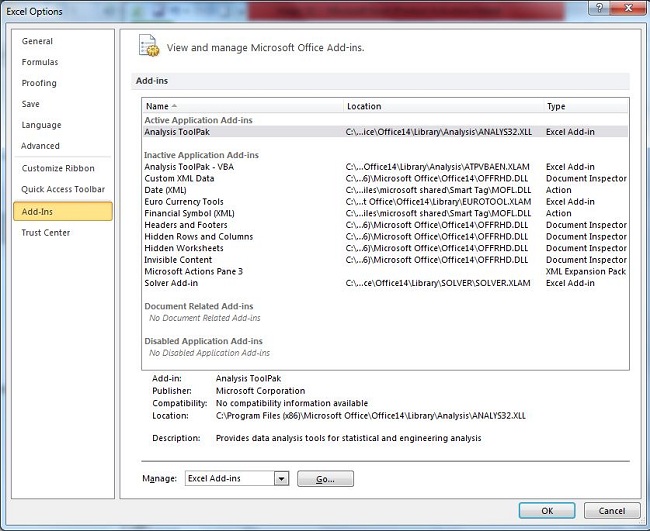Confirm with the OK button
Viewport: 650px width, 531px height.
pyautogui.click(x=547, y=511)
